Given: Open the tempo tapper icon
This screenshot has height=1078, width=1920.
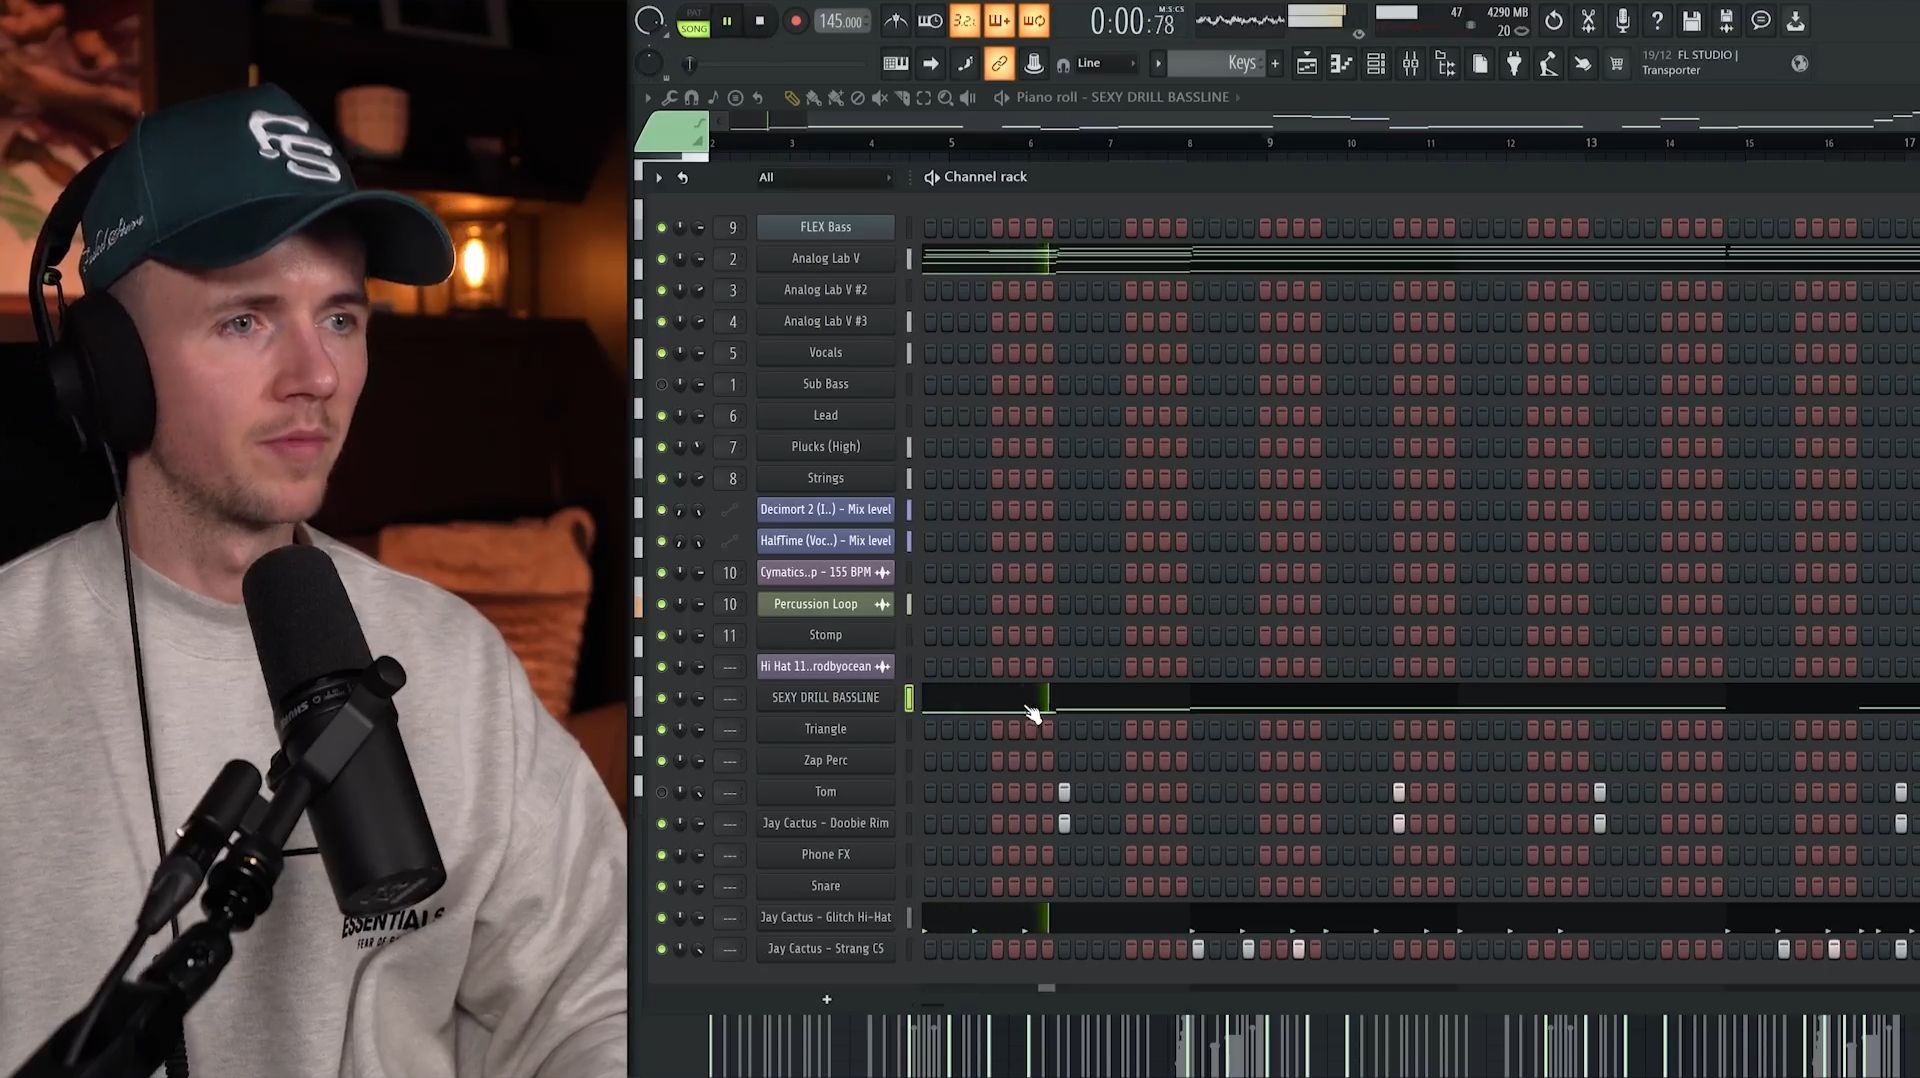Looking at the screenshot, I should (x=1548, y=64).
